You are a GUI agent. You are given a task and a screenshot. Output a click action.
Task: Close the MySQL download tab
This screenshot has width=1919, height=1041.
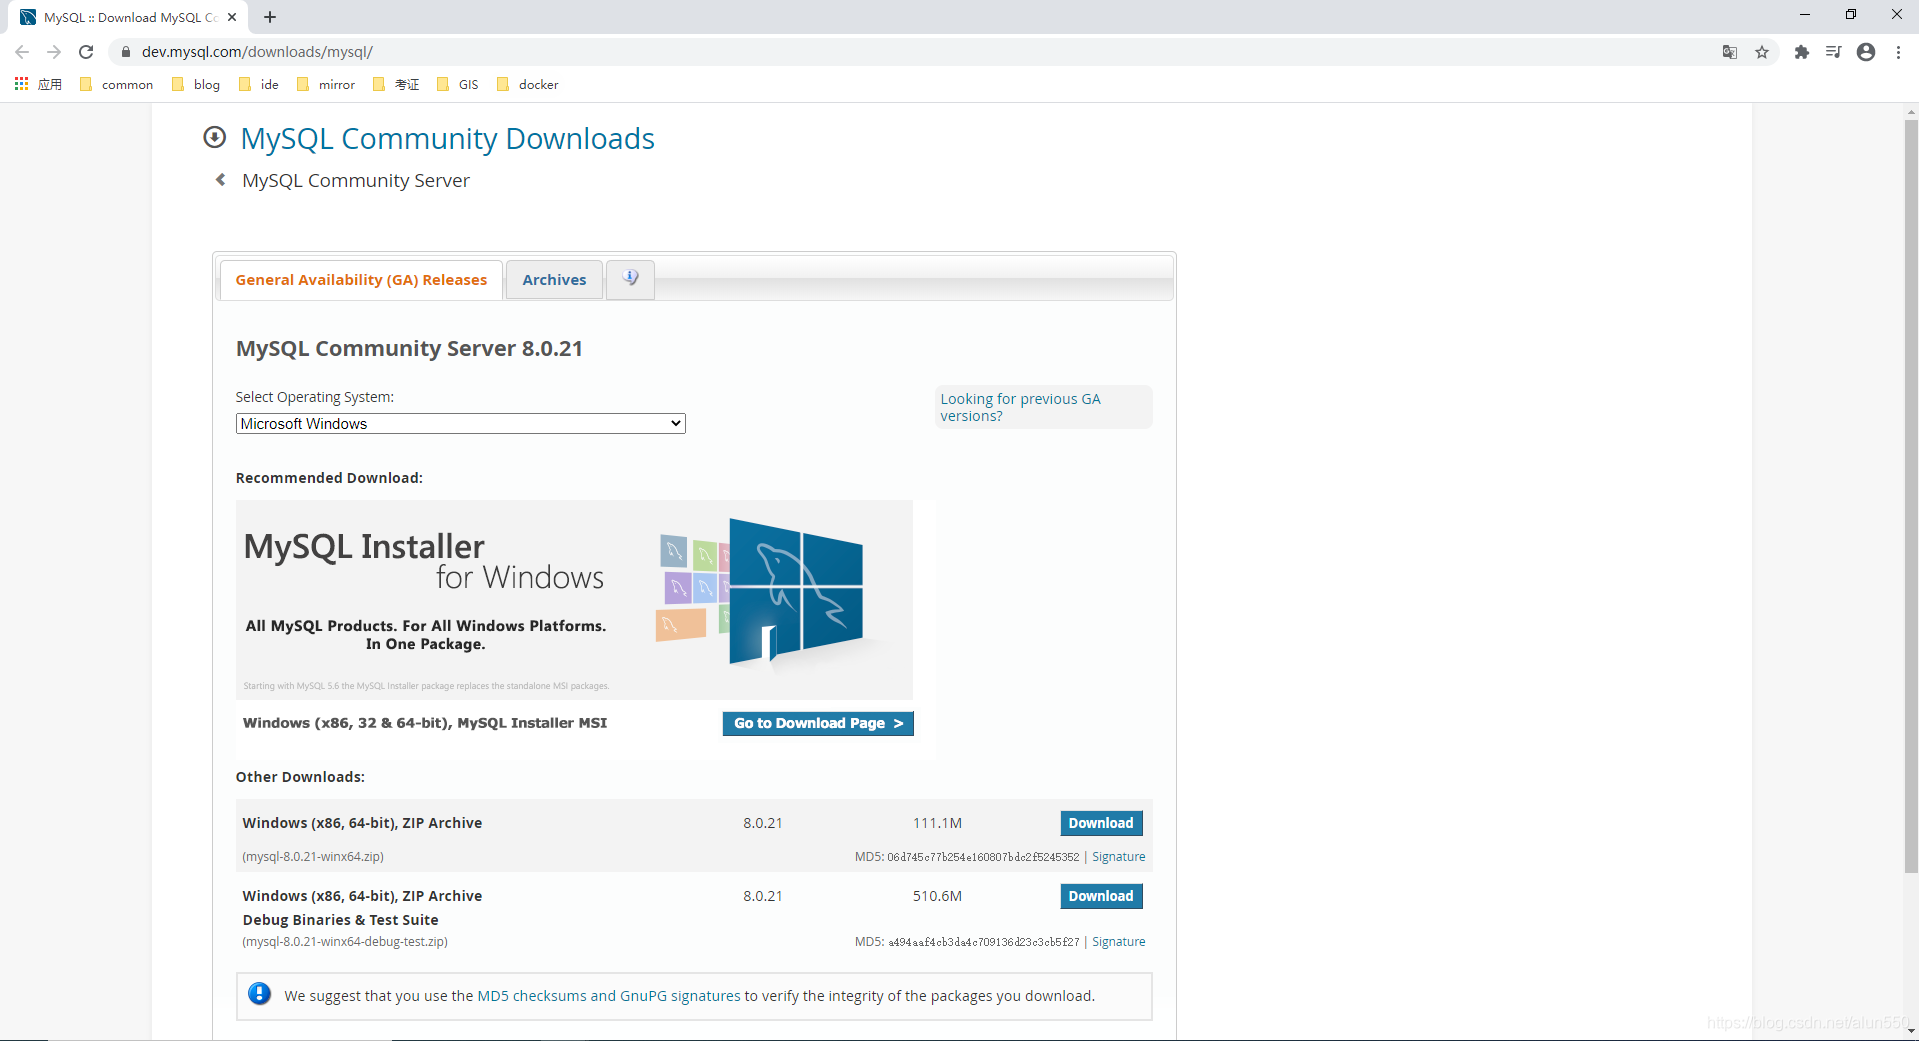232,17
